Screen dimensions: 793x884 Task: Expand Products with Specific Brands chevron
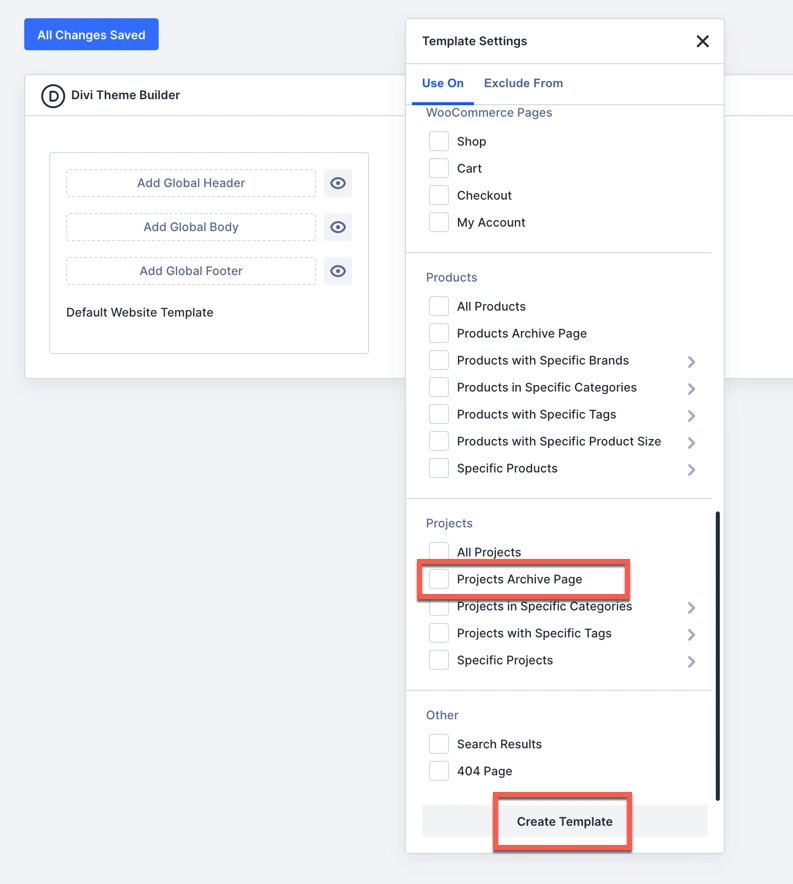(692, 362)
